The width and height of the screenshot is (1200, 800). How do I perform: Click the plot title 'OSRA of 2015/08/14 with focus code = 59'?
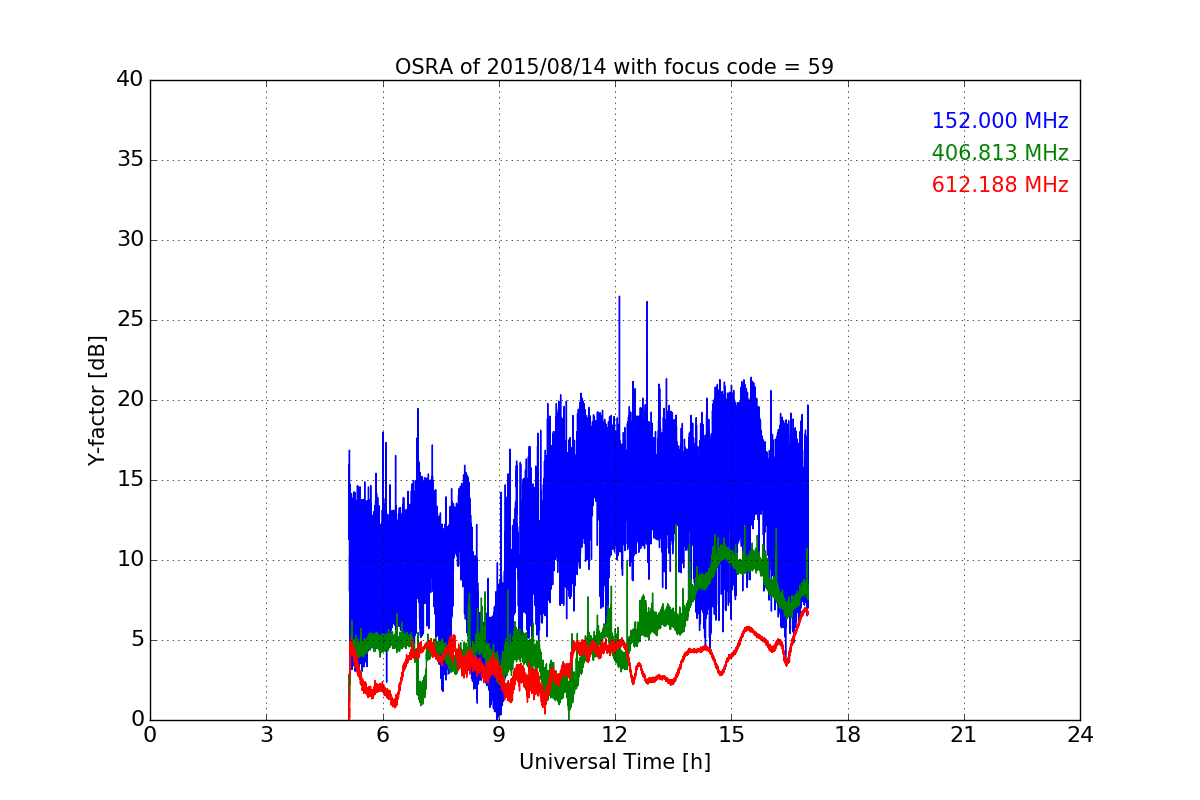(614, 67)
